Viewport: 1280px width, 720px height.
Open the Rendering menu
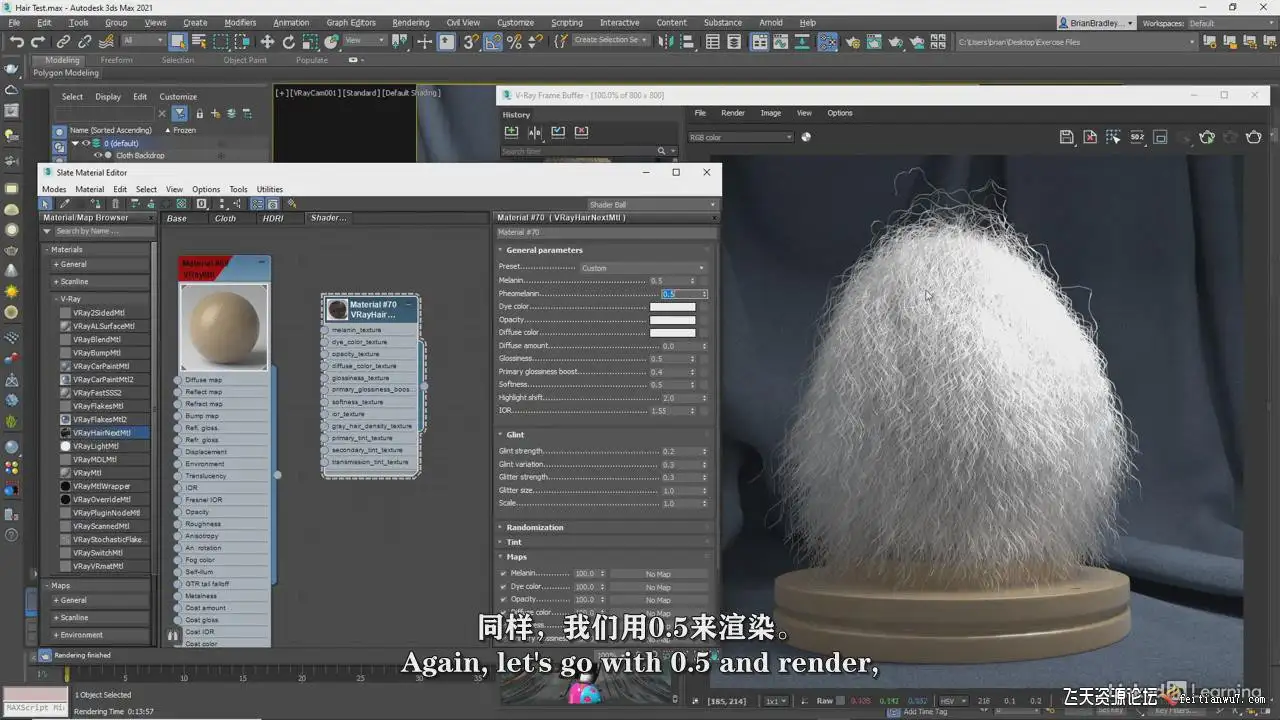click(x=410, y=22)
